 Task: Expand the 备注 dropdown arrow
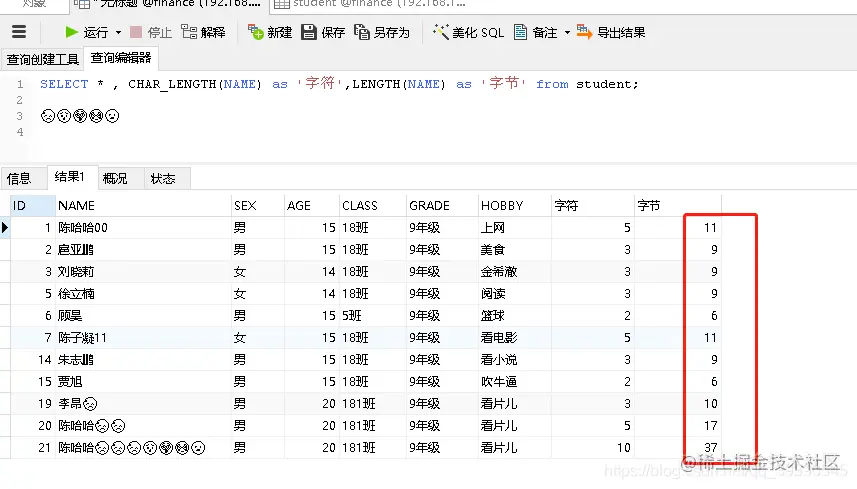pyautogui.click(x=567, y=33)
